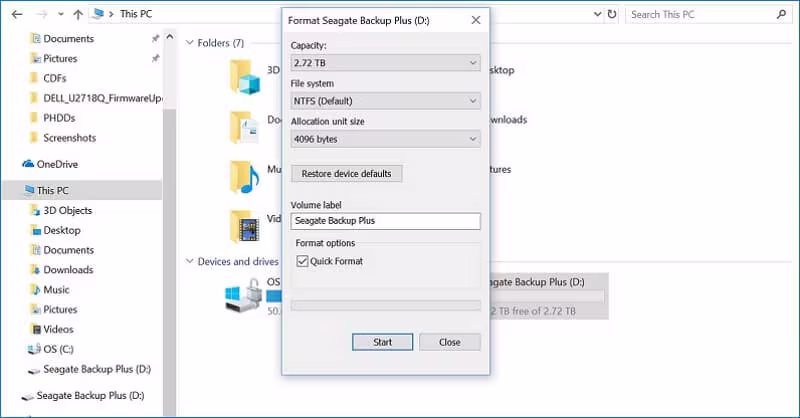Open Pictures under This PC in the sidebar
The width and height of the screenshot is (800, 418).
click(x=60, y=310)
